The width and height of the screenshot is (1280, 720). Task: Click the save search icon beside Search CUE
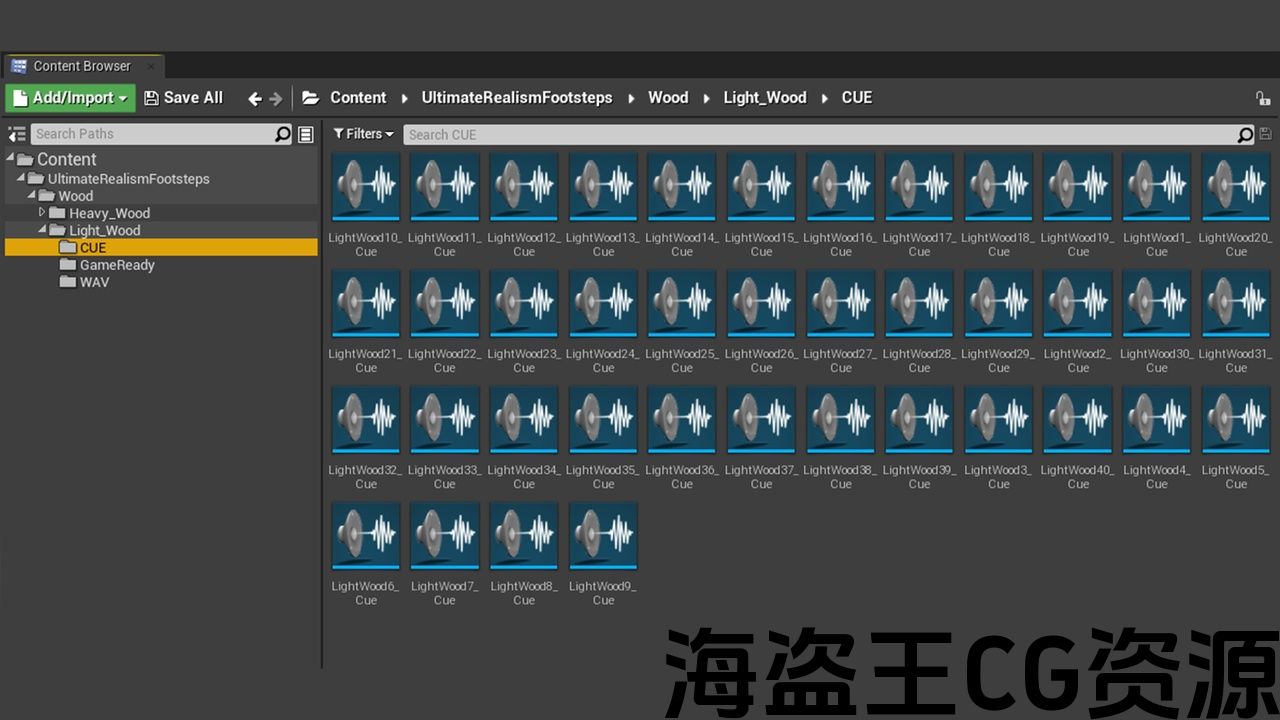(x=1265, y=134)
